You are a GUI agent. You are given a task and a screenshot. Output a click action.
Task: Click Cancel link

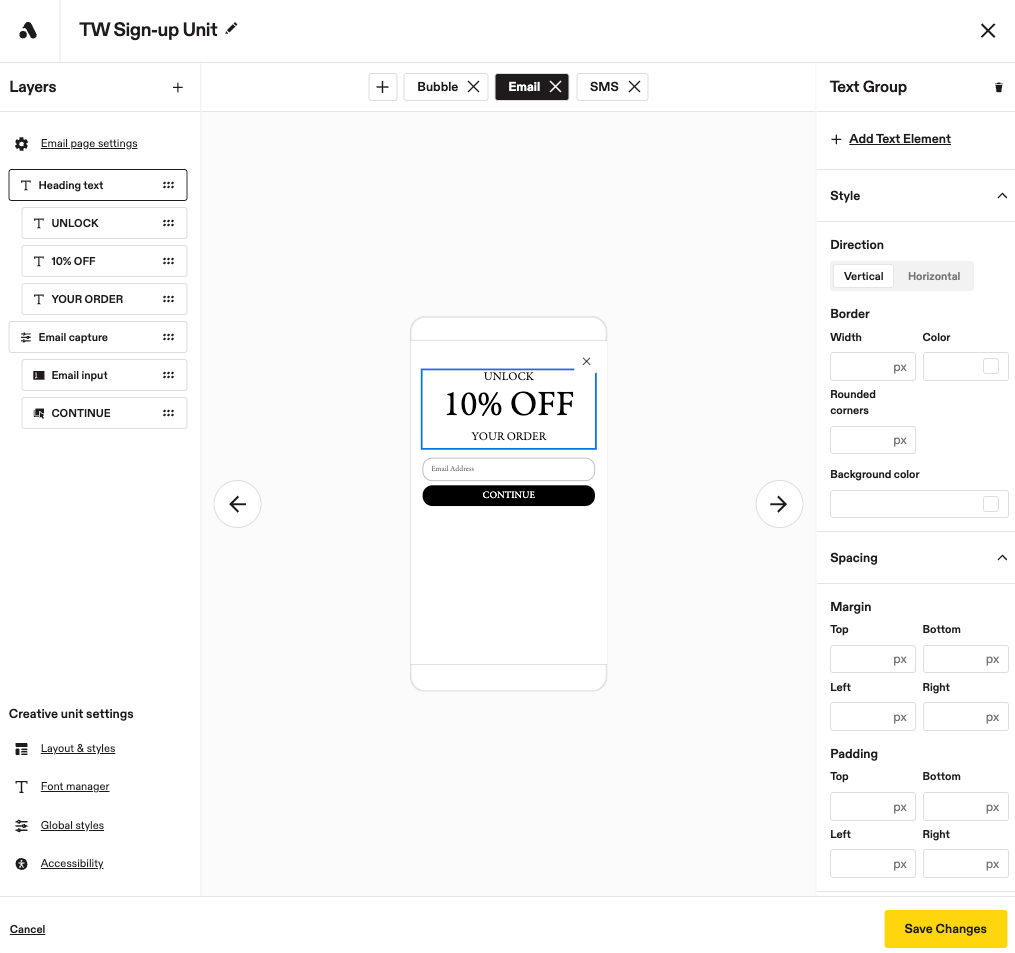click(27, 930)
